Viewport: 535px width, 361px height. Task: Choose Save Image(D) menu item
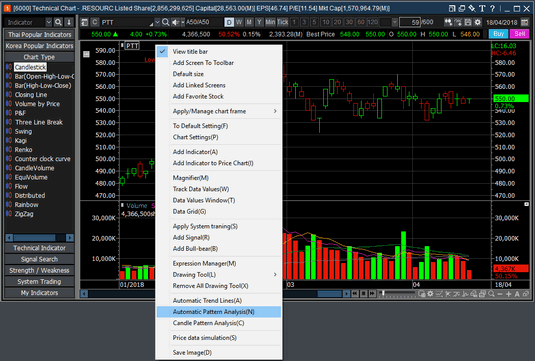click(219, 352)
